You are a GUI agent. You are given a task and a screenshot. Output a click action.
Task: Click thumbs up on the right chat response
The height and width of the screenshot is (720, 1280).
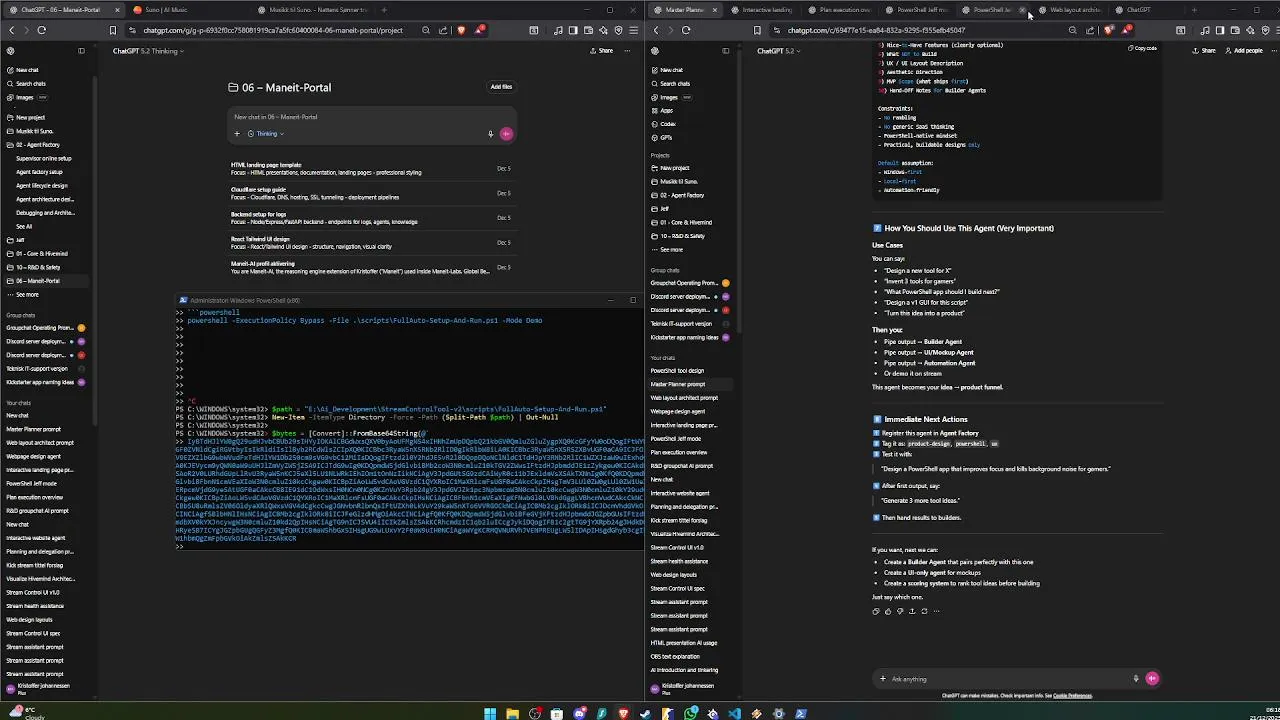(x=888, y=611)
